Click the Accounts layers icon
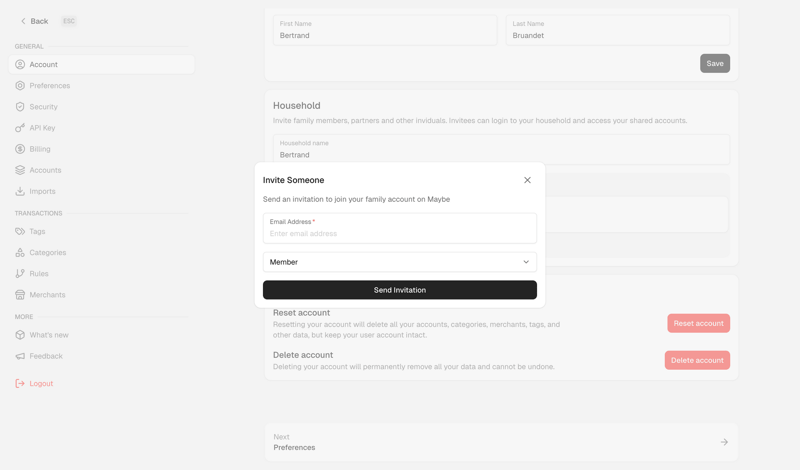The height and width of the screenshot is (470, 800). (20, 170)
